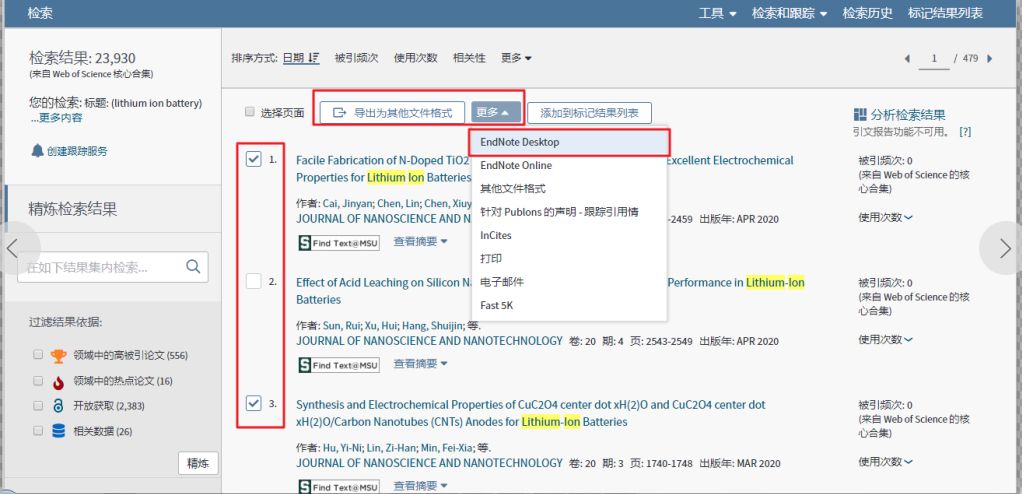The image size is (1022, 494).
Task: Choose the Publons claim menu entry
Action: pyautogui.click(x=569, y=212)
